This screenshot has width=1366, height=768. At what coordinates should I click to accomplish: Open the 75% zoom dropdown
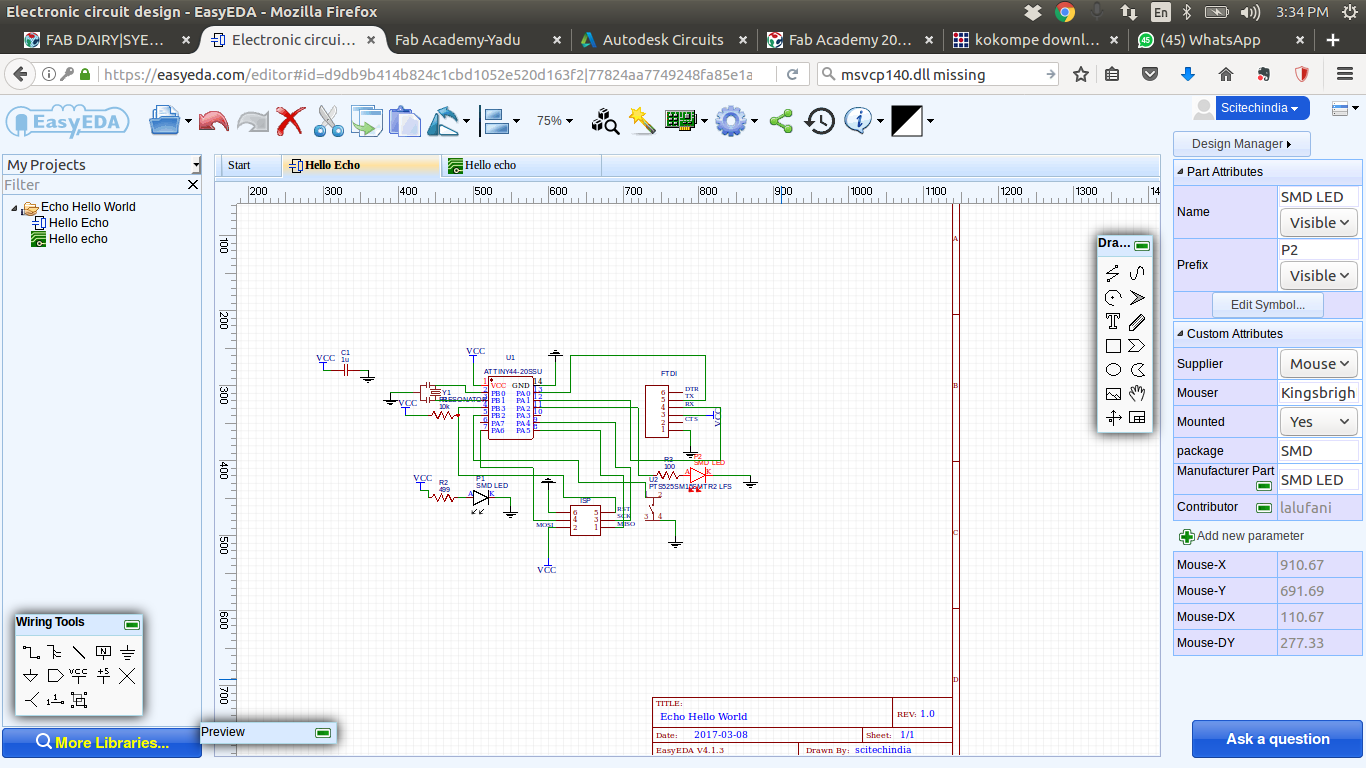(x=555, y=121)
